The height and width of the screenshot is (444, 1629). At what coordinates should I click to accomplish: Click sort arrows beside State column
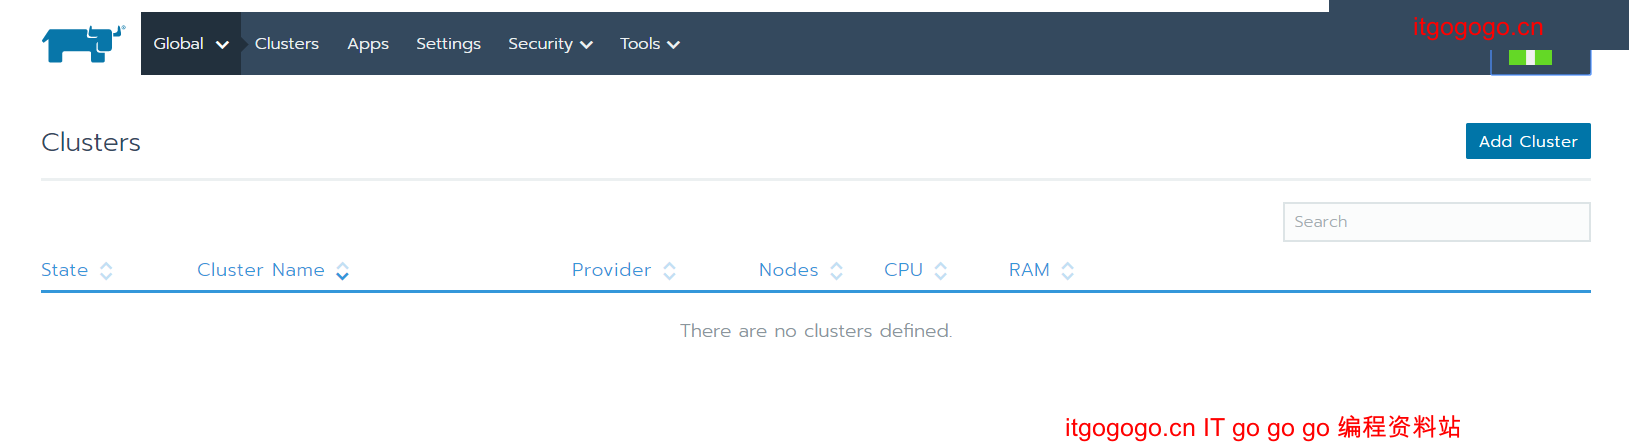(x=106, y=271)
